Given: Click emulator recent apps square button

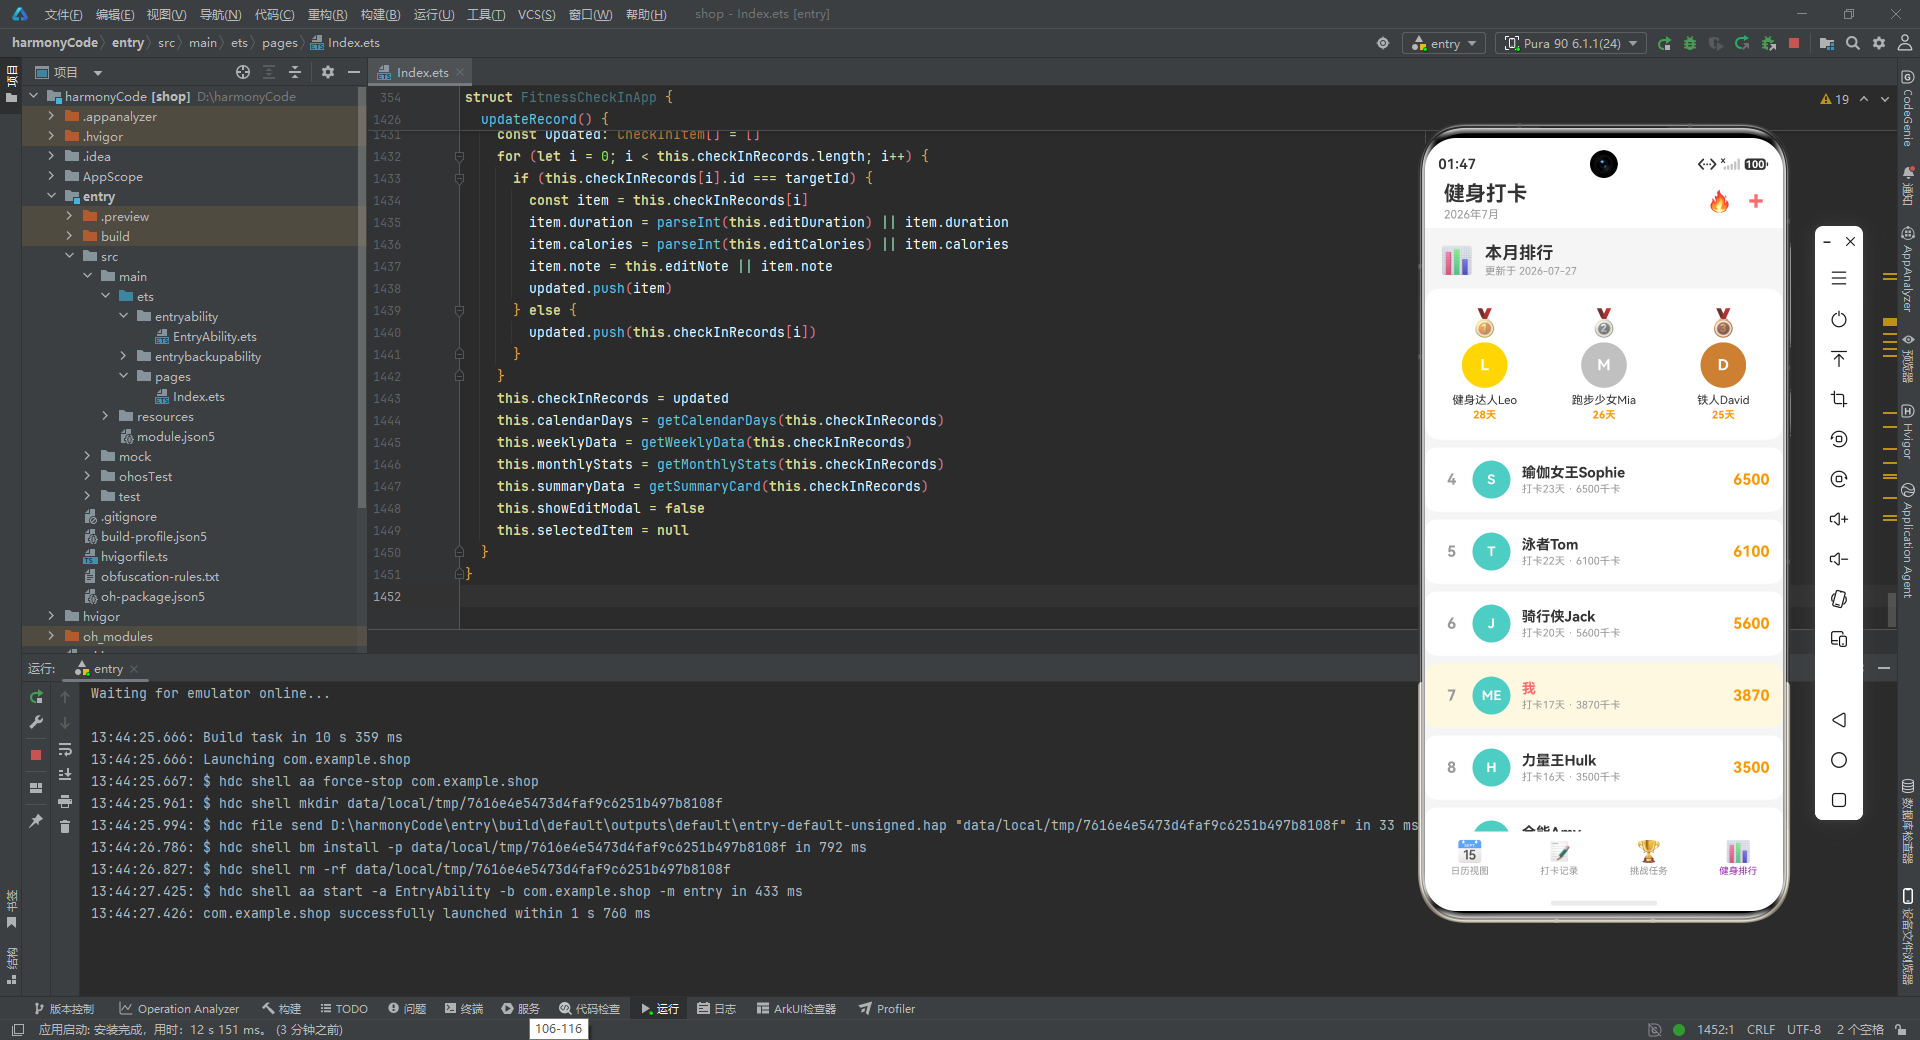Looking at the screenshot, I should tap(1839, 800).
